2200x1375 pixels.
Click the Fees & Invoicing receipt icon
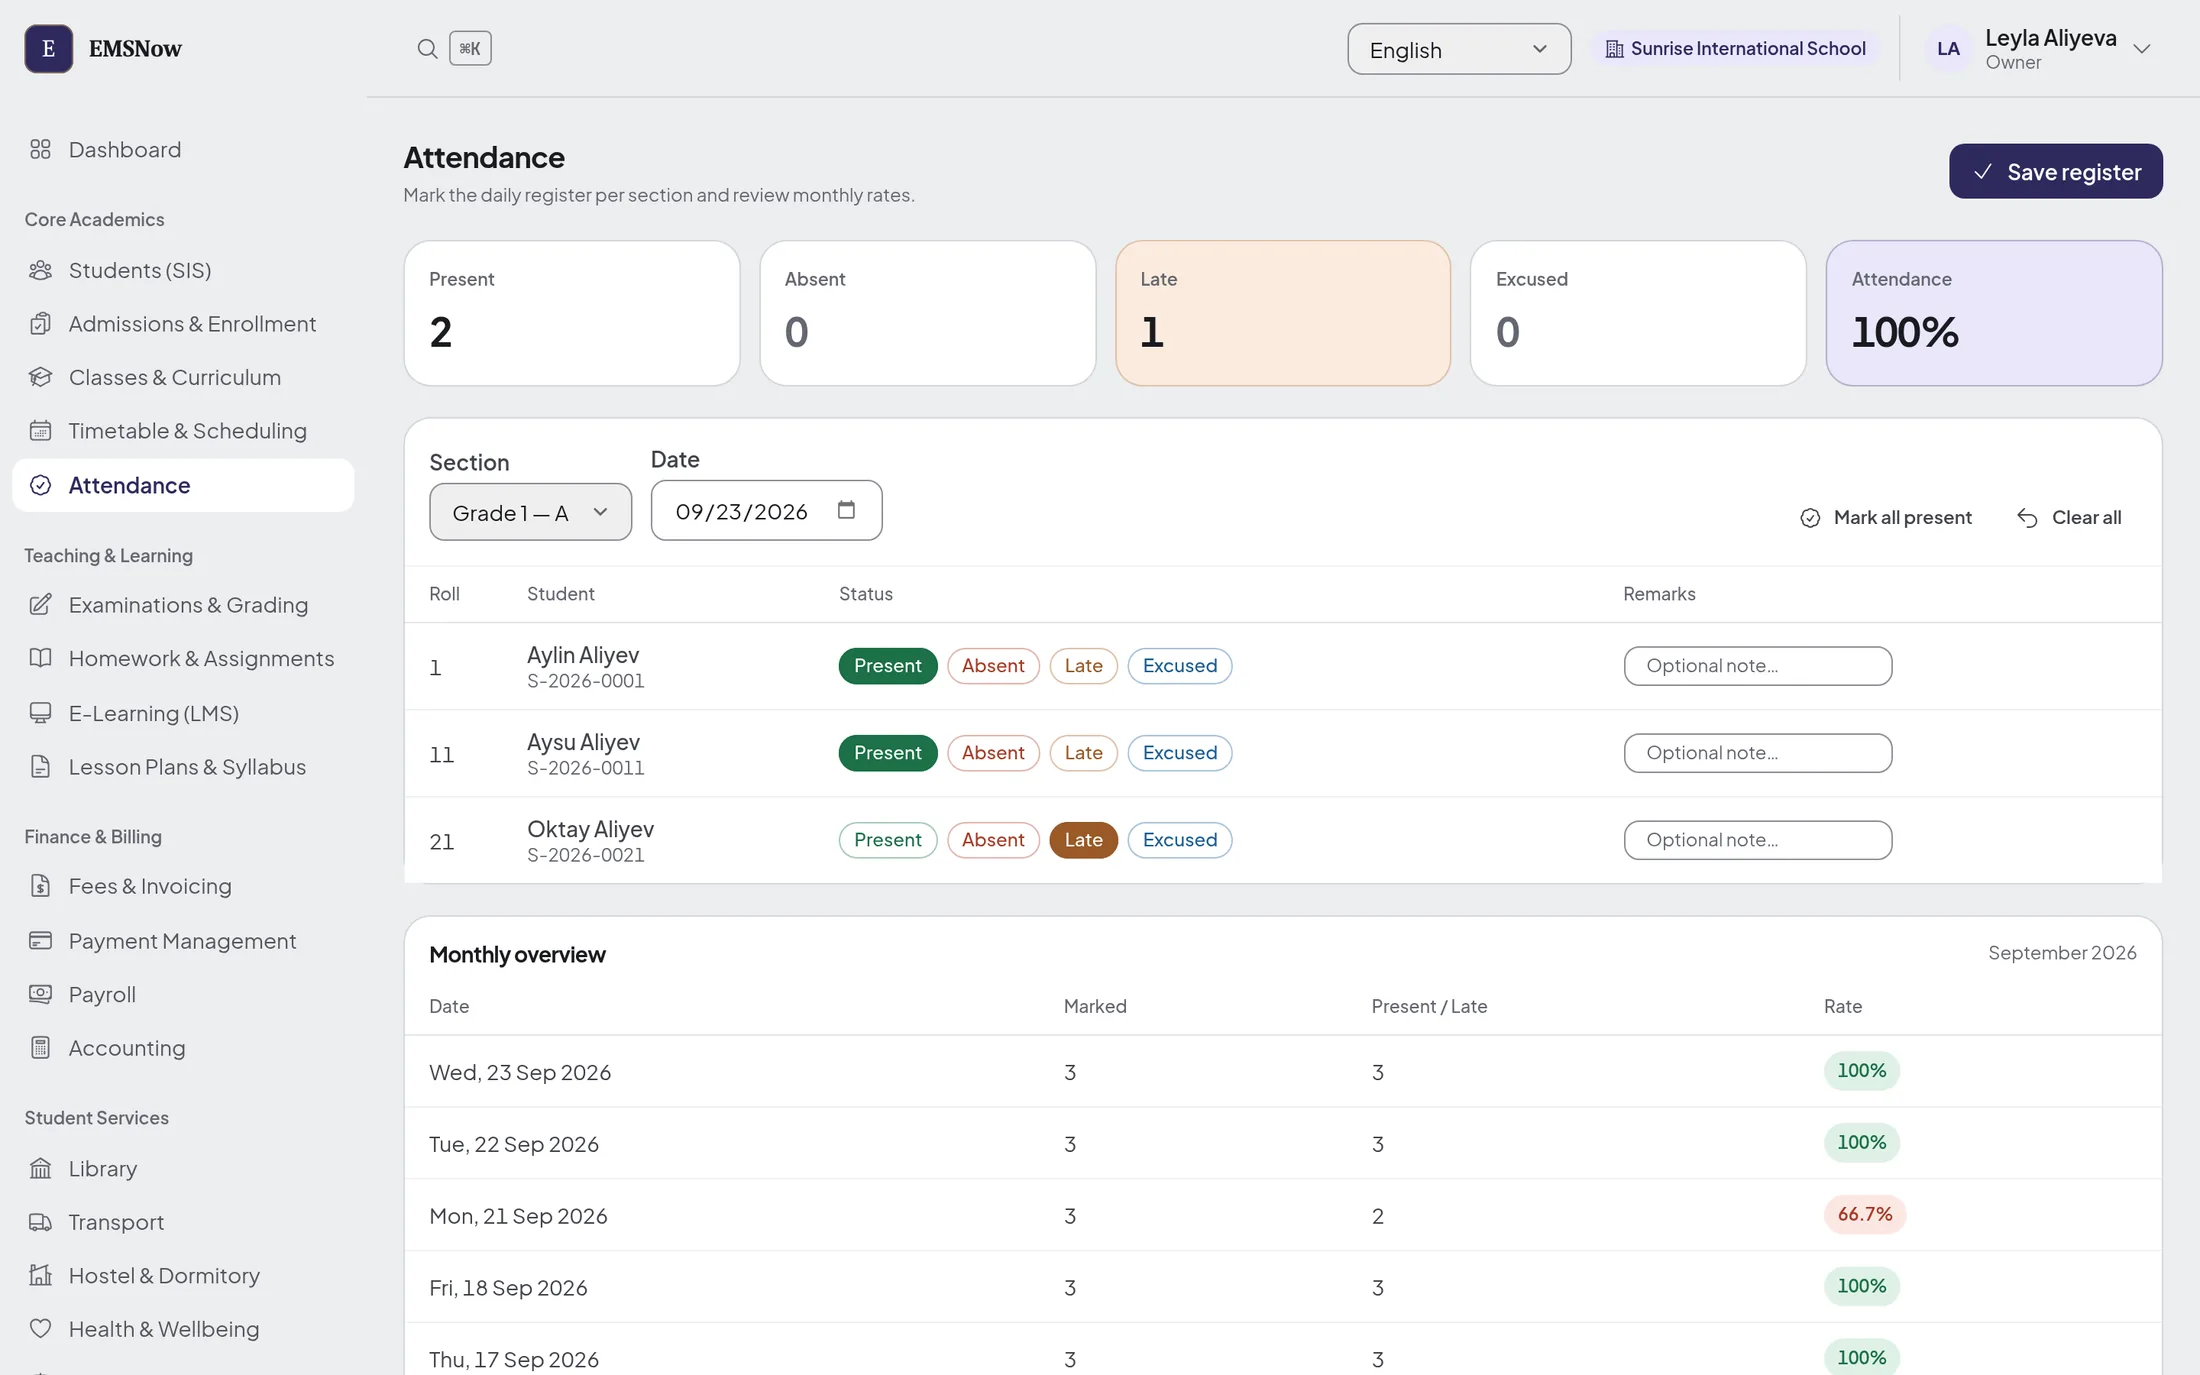click(40, 886)
